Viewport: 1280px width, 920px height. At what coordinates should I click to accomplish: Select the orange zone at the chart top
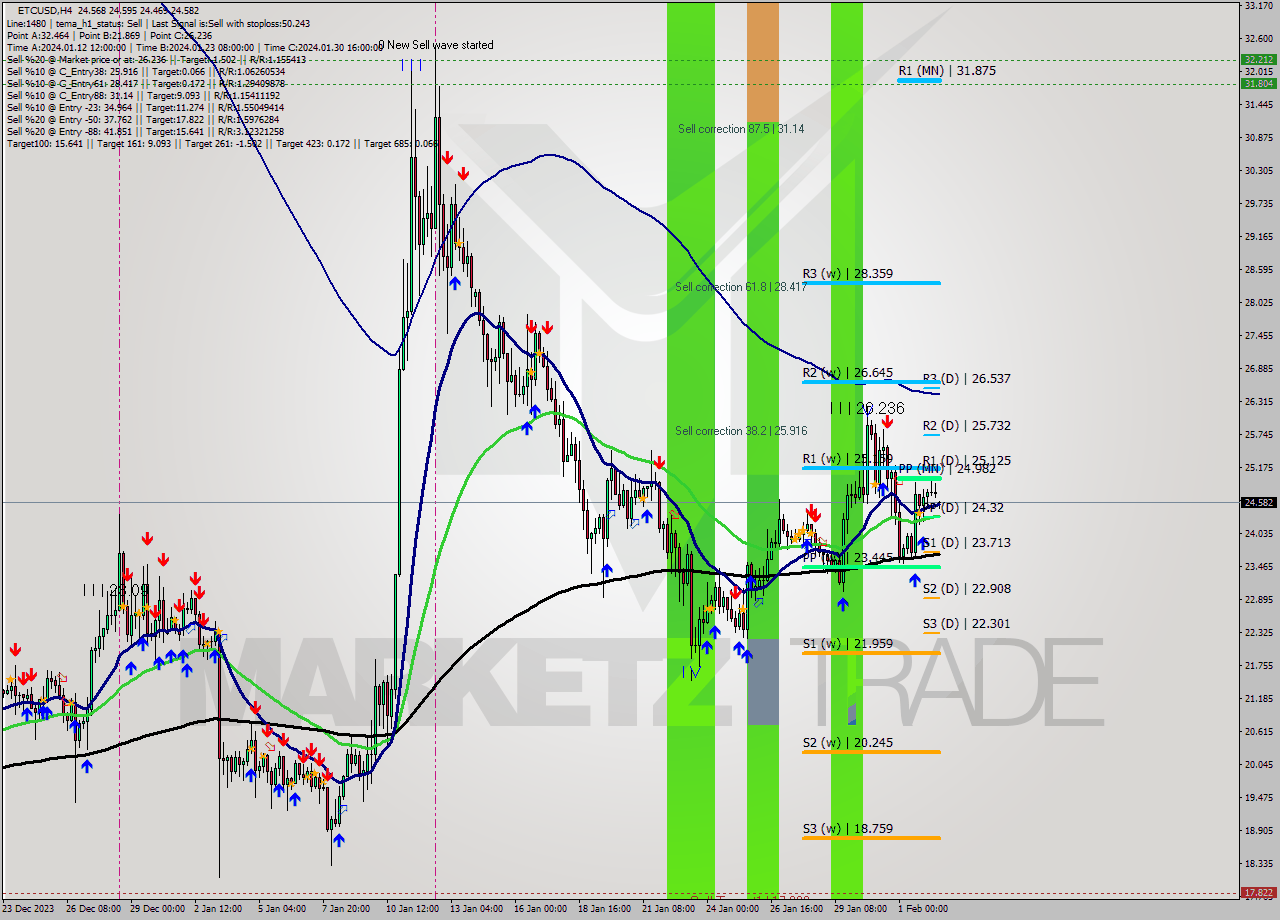point(762,62)
